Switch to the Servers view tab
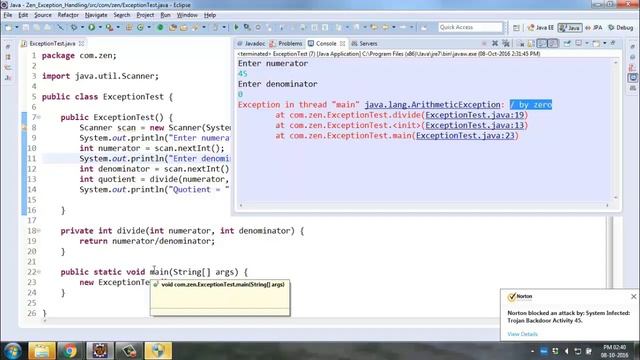This screenshot has width=640, height=360. (364, 43)
